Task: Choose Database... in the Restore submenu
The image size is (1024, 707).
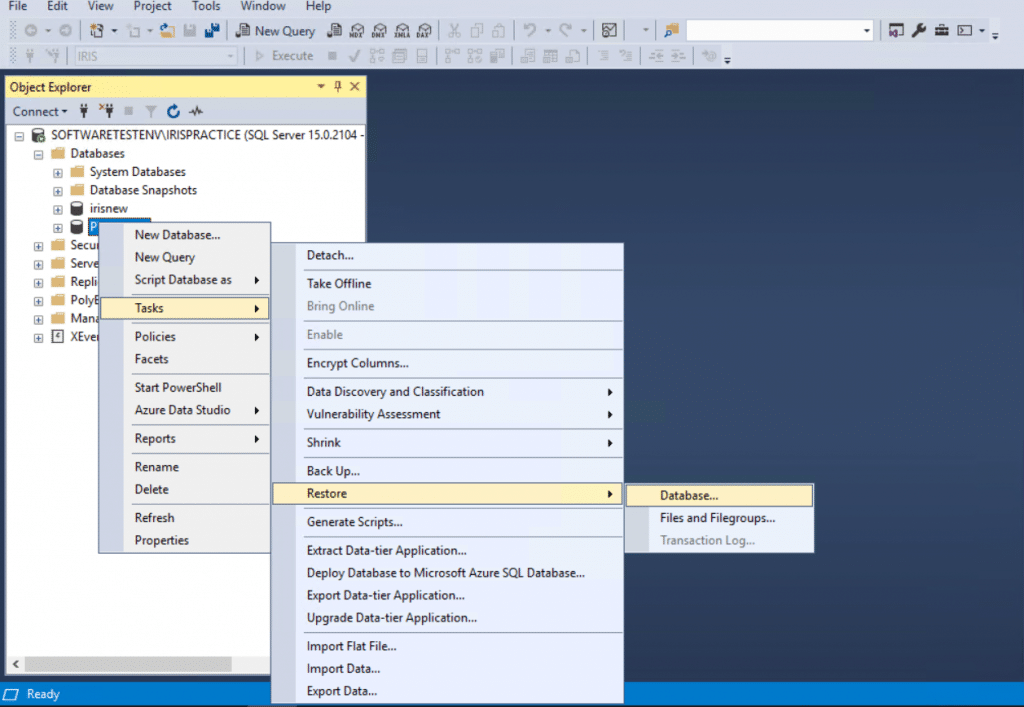Action: point(720,495)
